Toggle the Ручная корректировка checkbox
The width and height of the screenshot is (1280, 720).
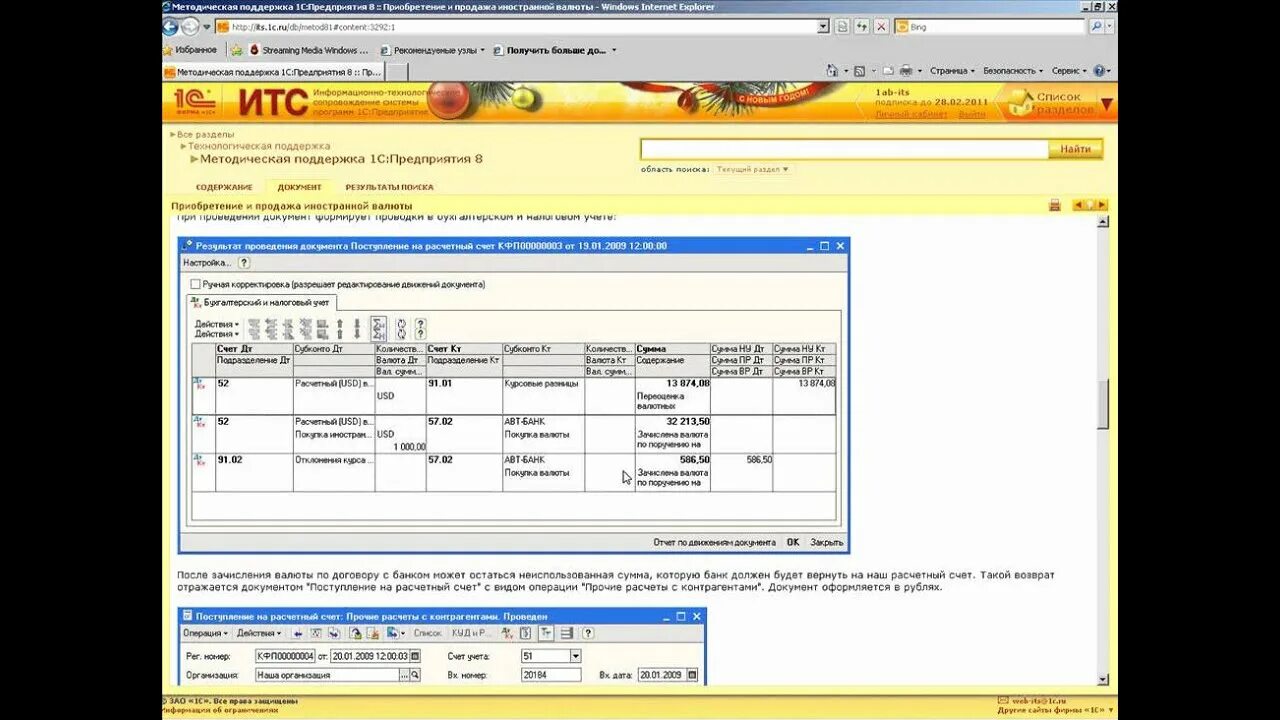pos(195,284)
